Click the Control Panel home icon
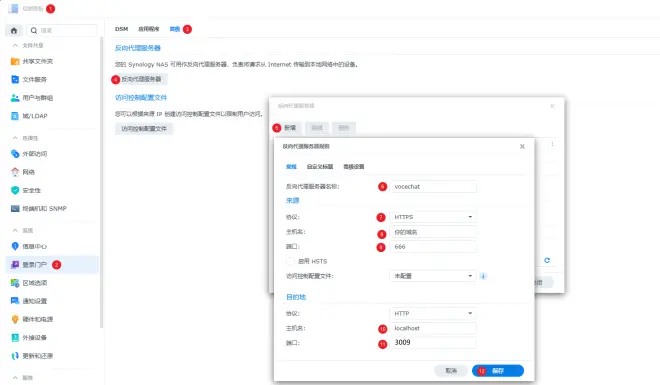660x385 pixels. pos(14,30)
